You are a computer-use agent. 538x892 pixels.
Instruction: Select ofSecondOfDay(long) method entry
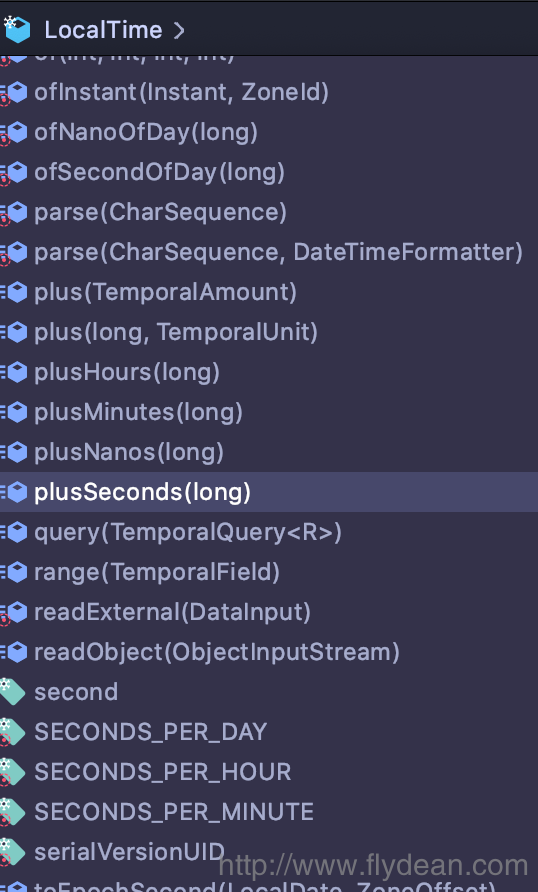pos(269,172)
